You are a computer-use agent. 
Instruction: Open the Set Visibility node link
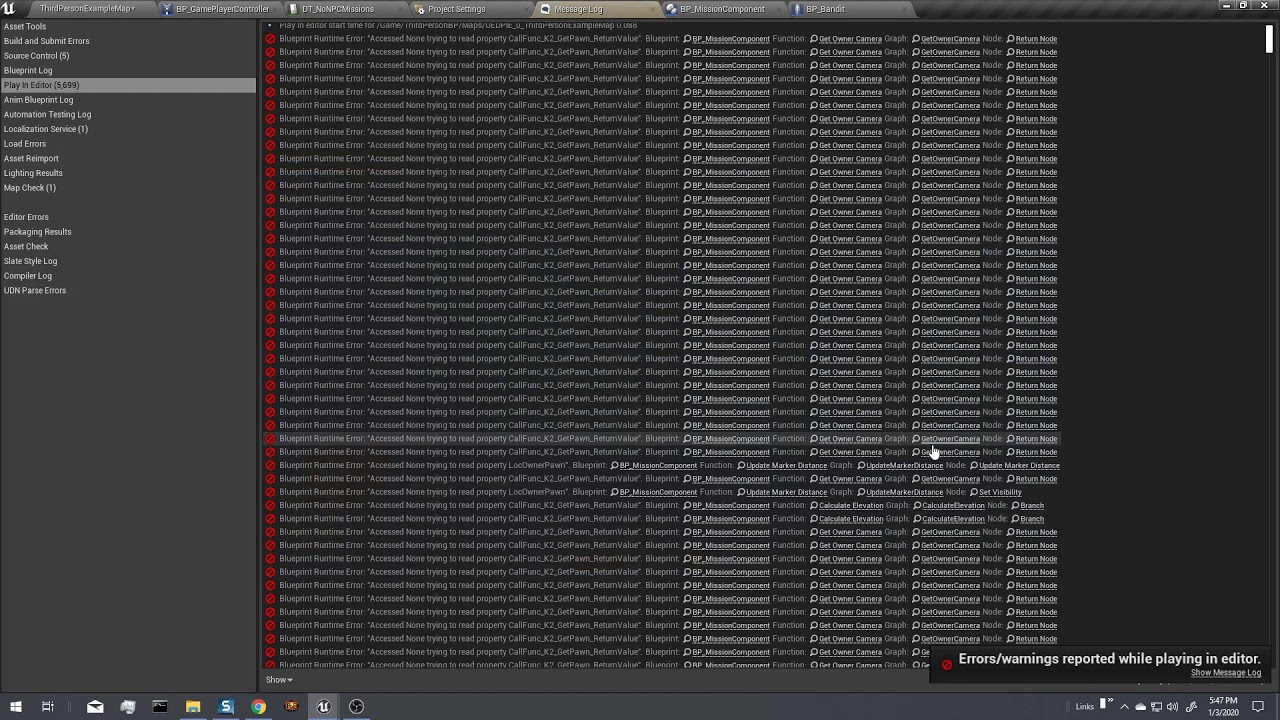pos(1000,492)
